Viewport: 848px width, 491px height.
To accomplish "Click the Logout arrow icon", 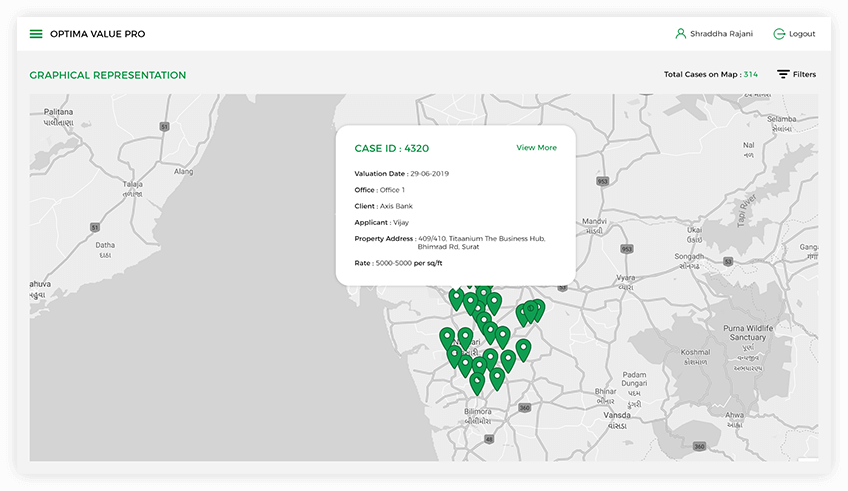I will pos(779,34).
